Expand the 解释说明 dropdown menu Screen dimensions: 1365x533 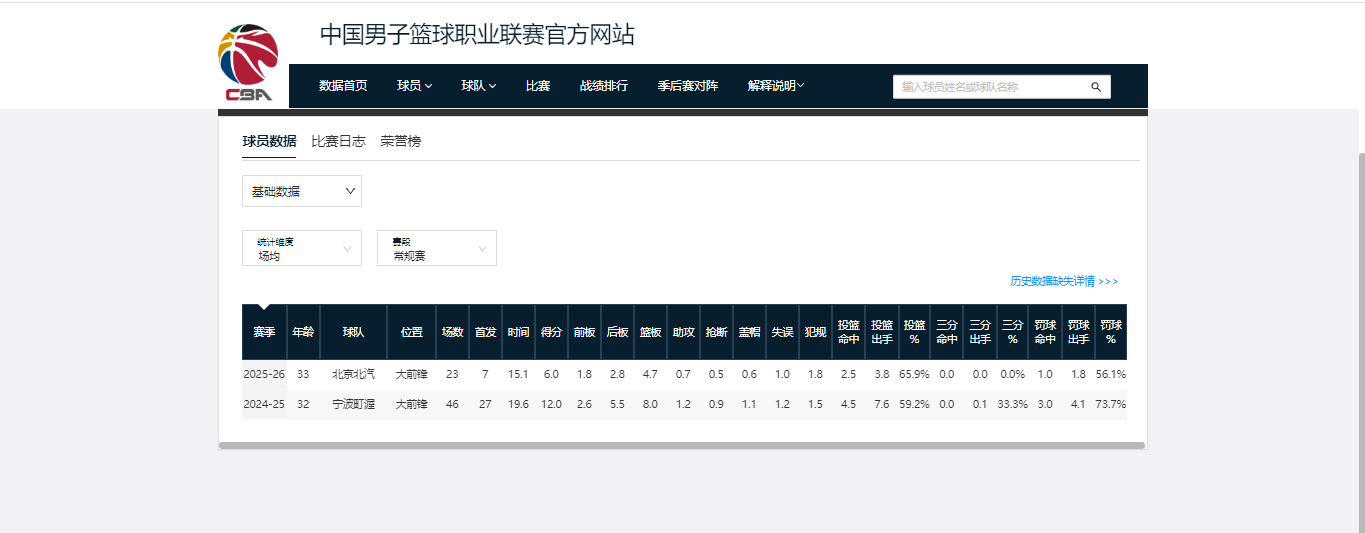pyautogui.click(x=776, y=86)
